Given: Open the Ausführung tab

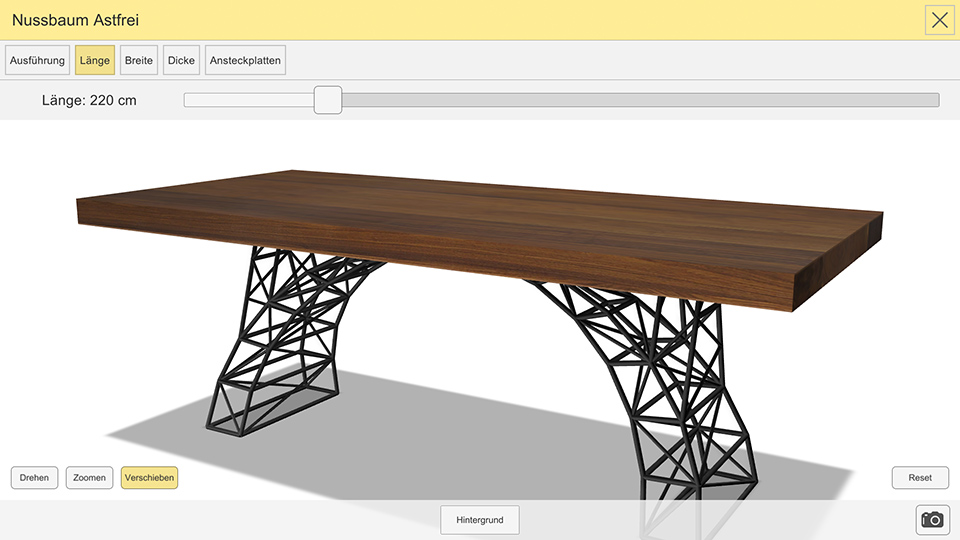Looking at the screenshot, I should pos(37,61).
